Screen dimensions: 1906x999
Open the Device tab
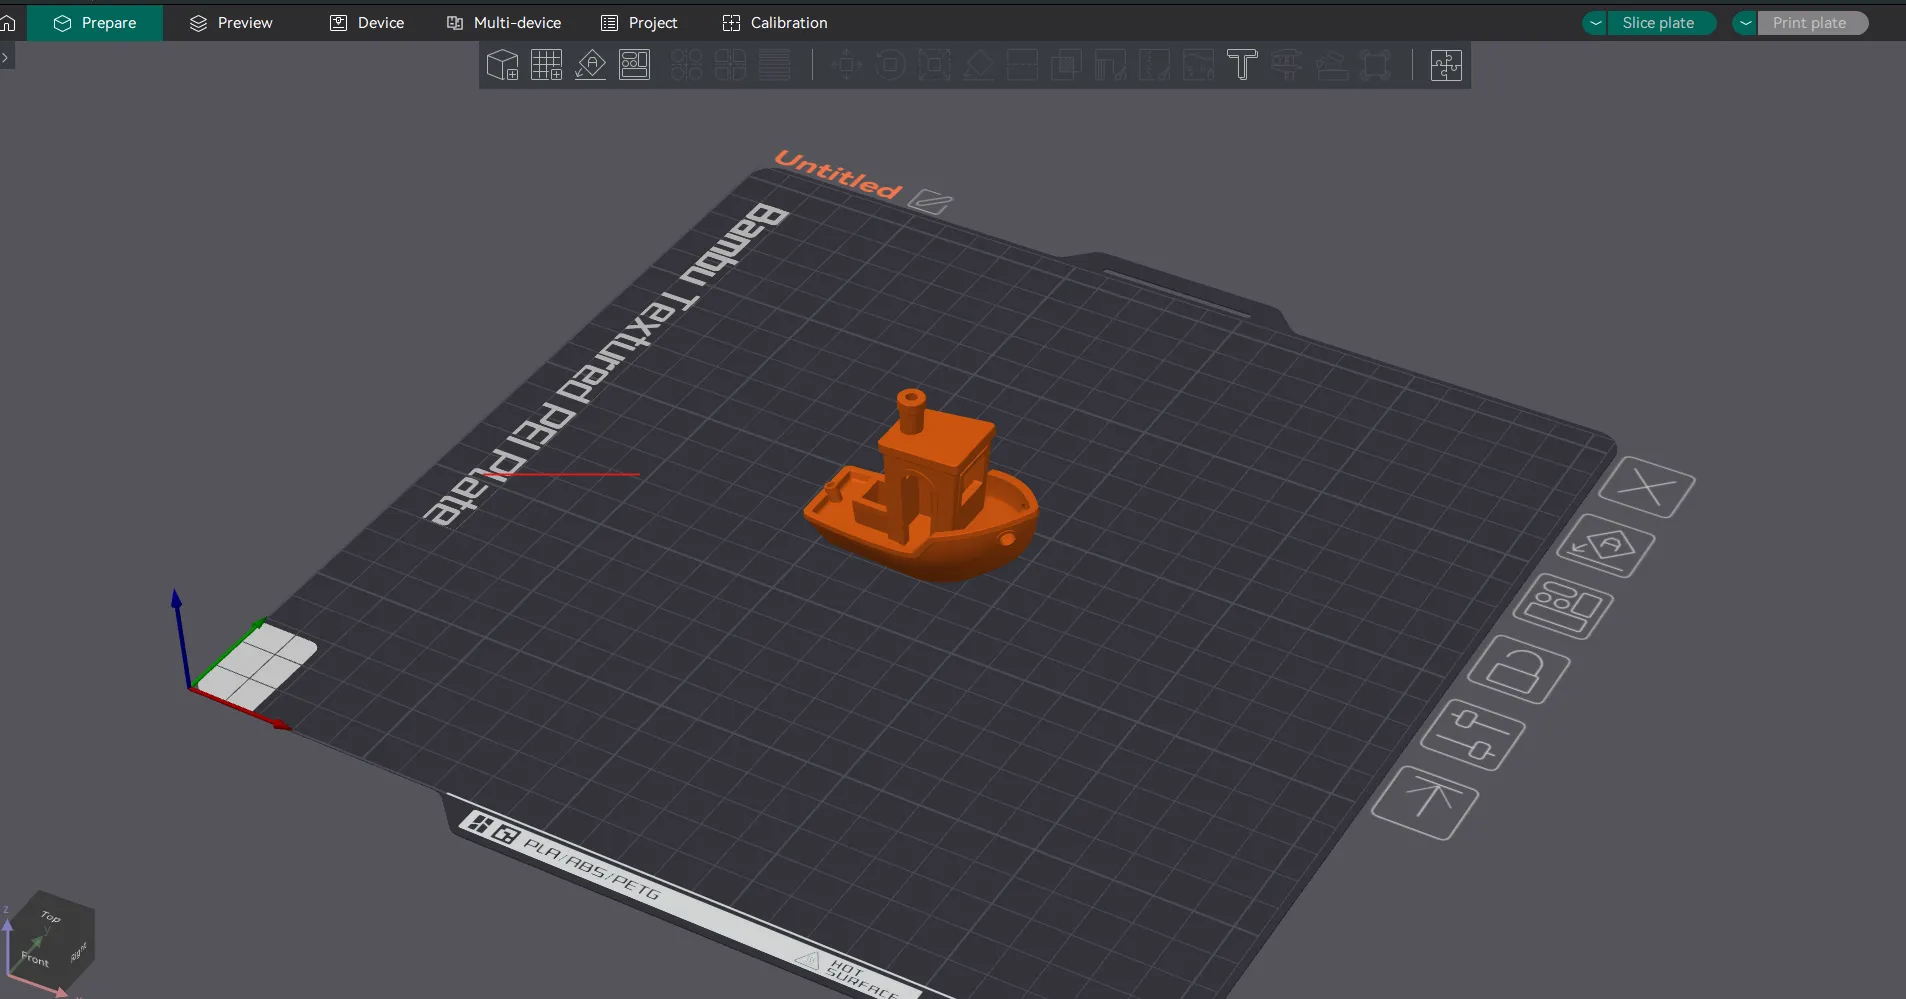click(x=367, y=22)
